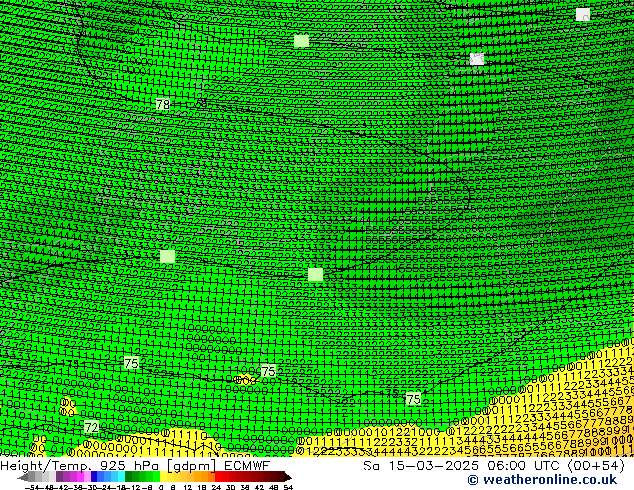Click the Height/Temp. 925 hPa ECMWF title

pos(135,465)
